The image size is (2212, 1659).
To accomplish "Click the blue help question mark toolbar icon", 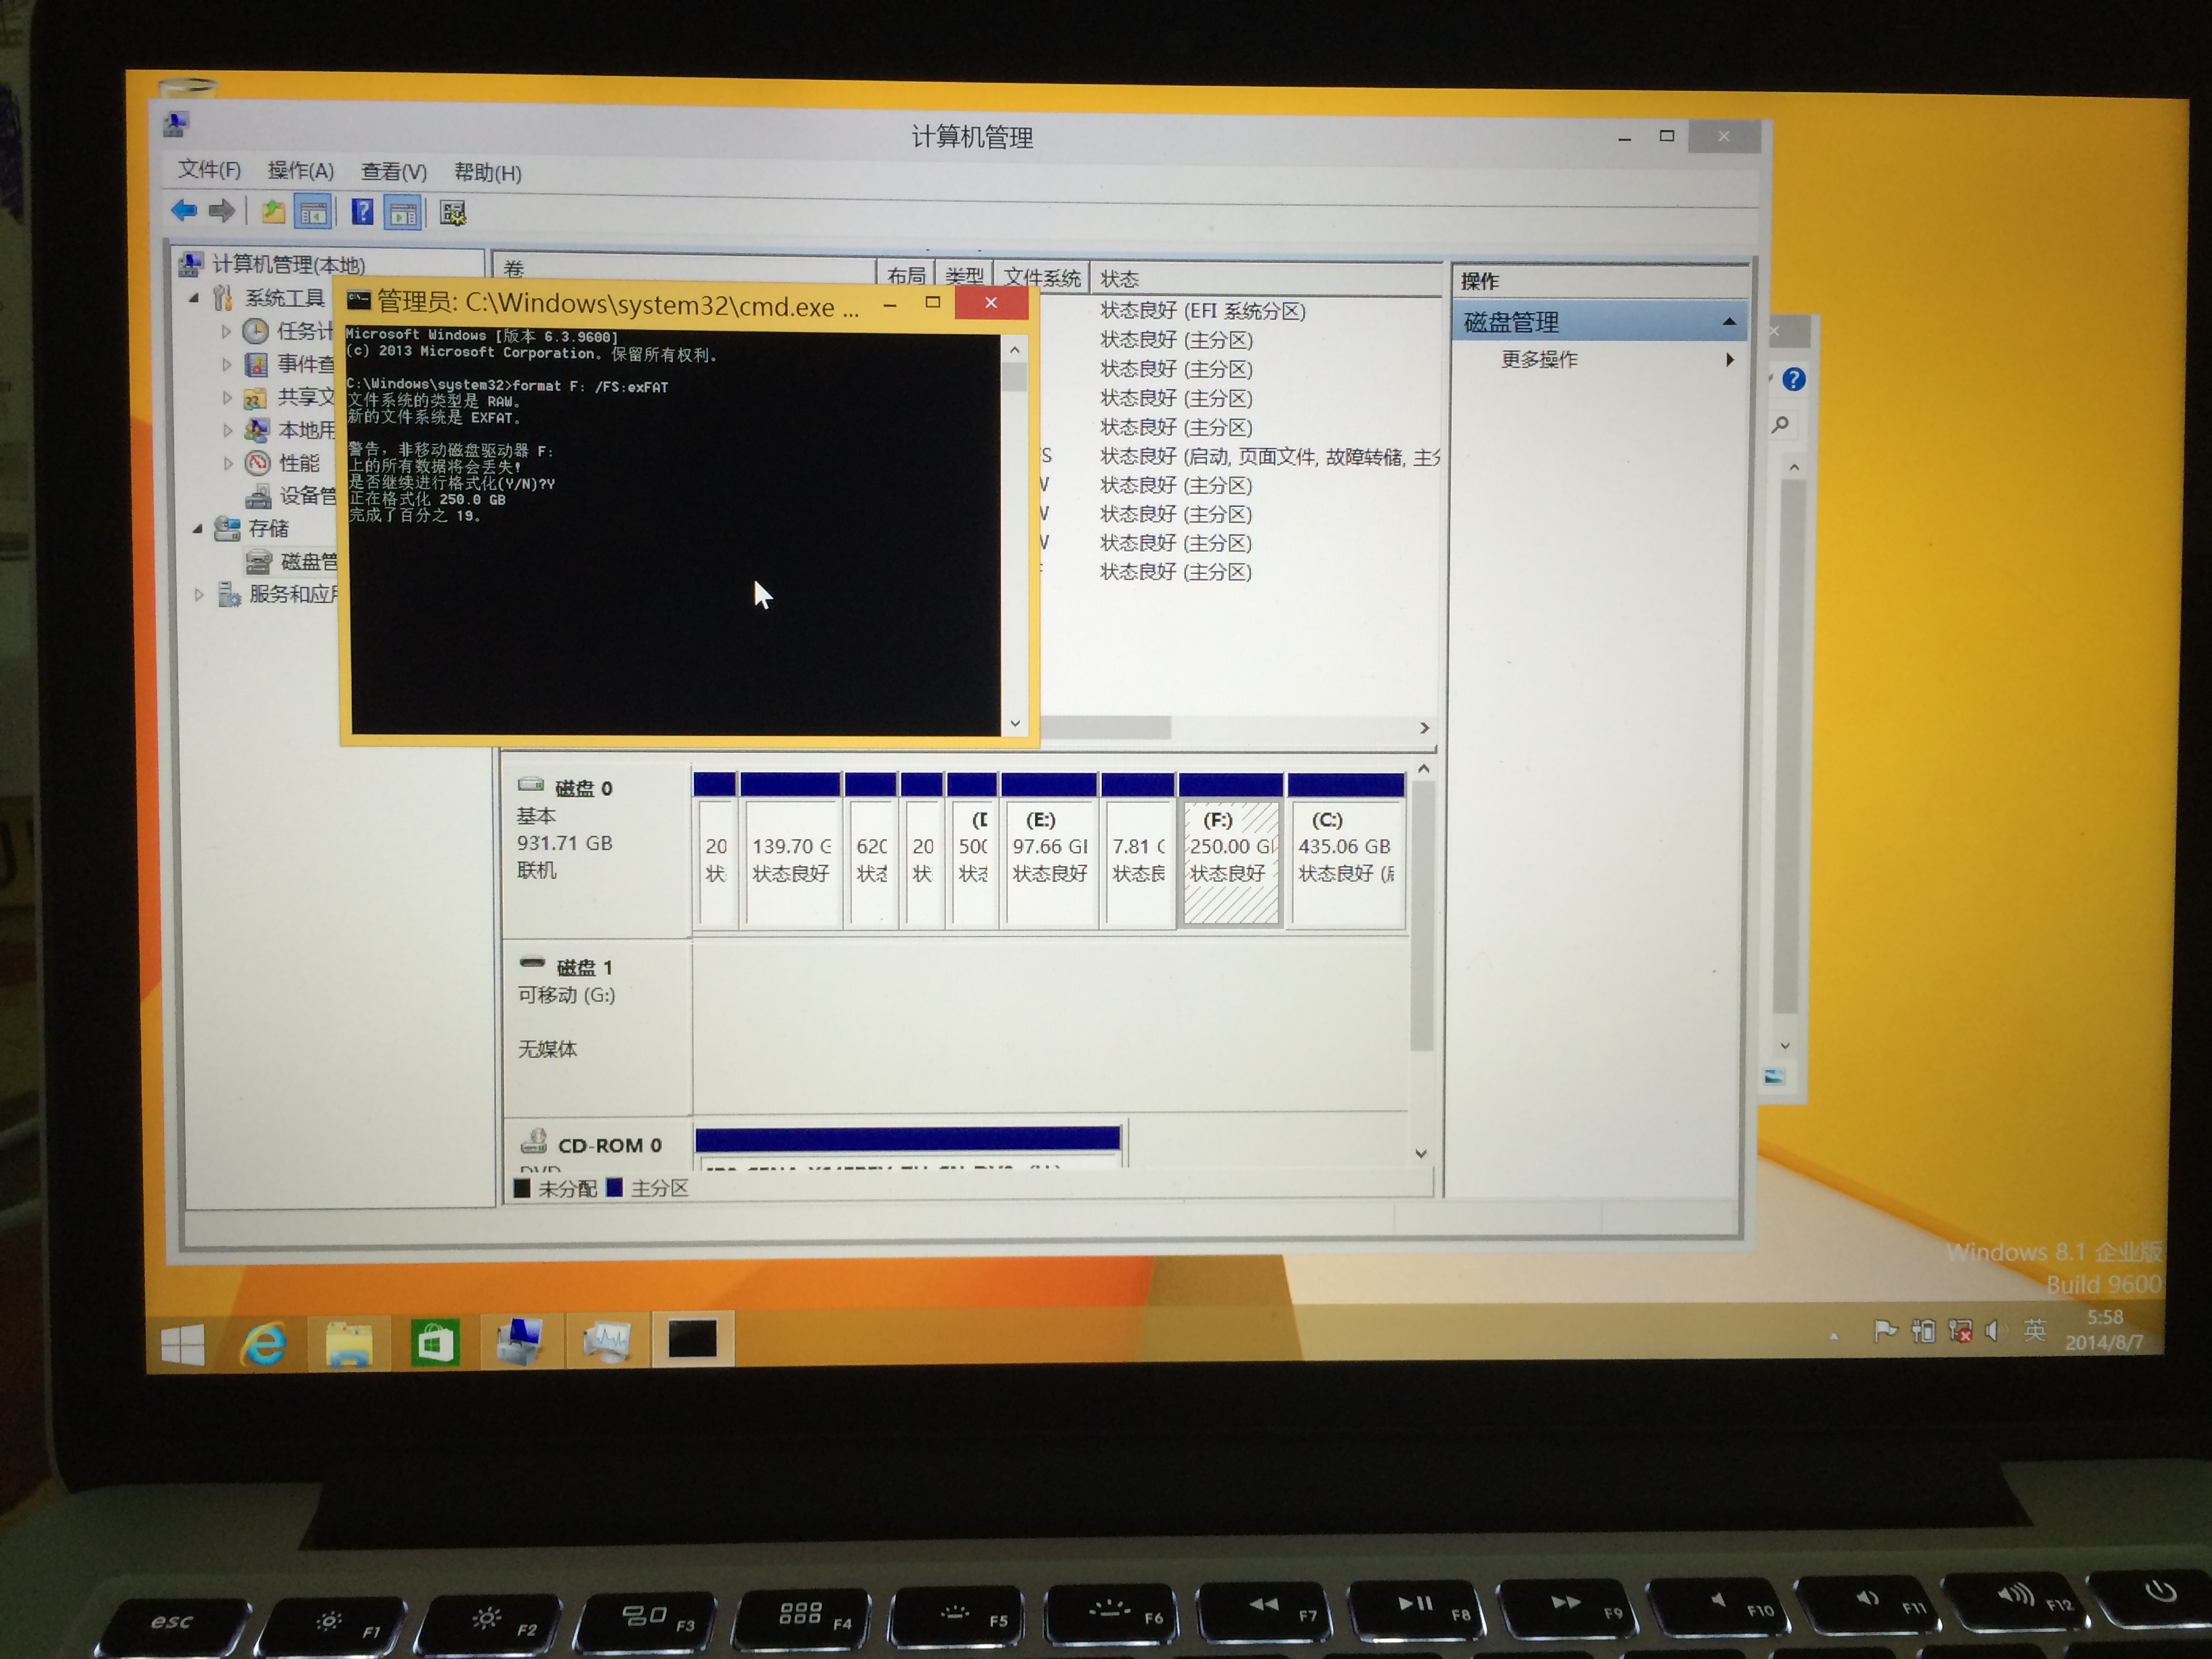I will pyautogui.click(x=362, y=212).
